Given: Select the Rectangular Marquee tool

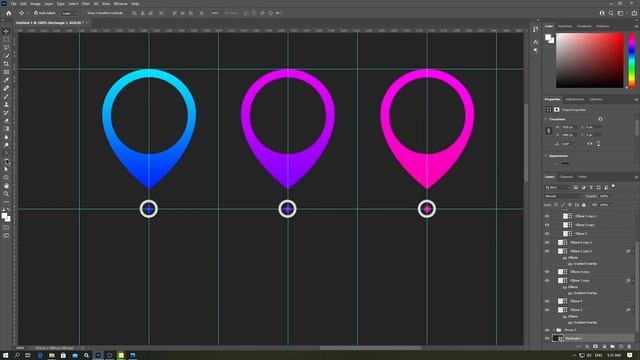Looking at the screenshot, I should coord(6,39).
